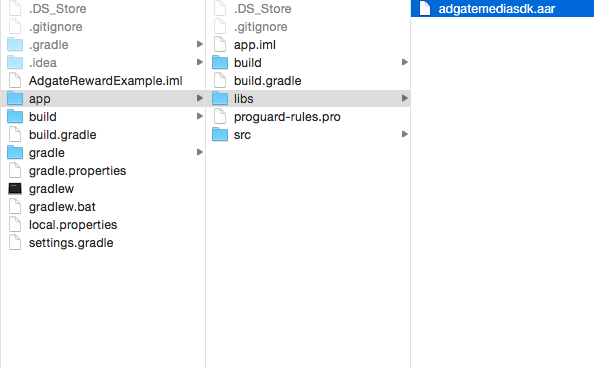
Task: Click the arrow beside libs folder
Action: point(405,98)
